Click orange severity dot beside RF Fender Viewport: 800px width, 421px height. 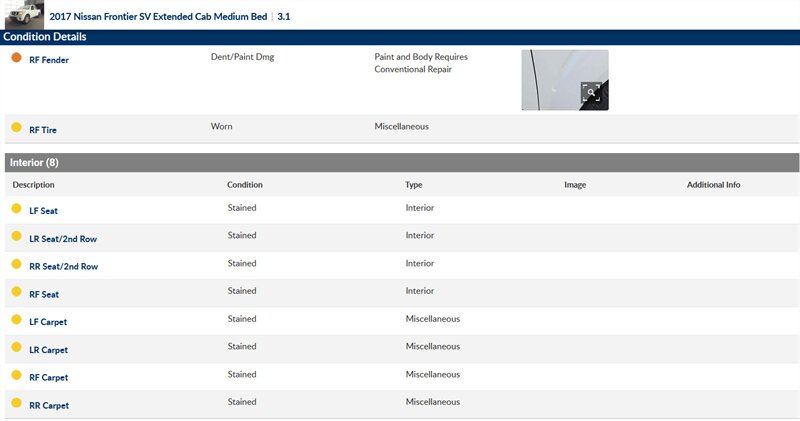[16, 58]
